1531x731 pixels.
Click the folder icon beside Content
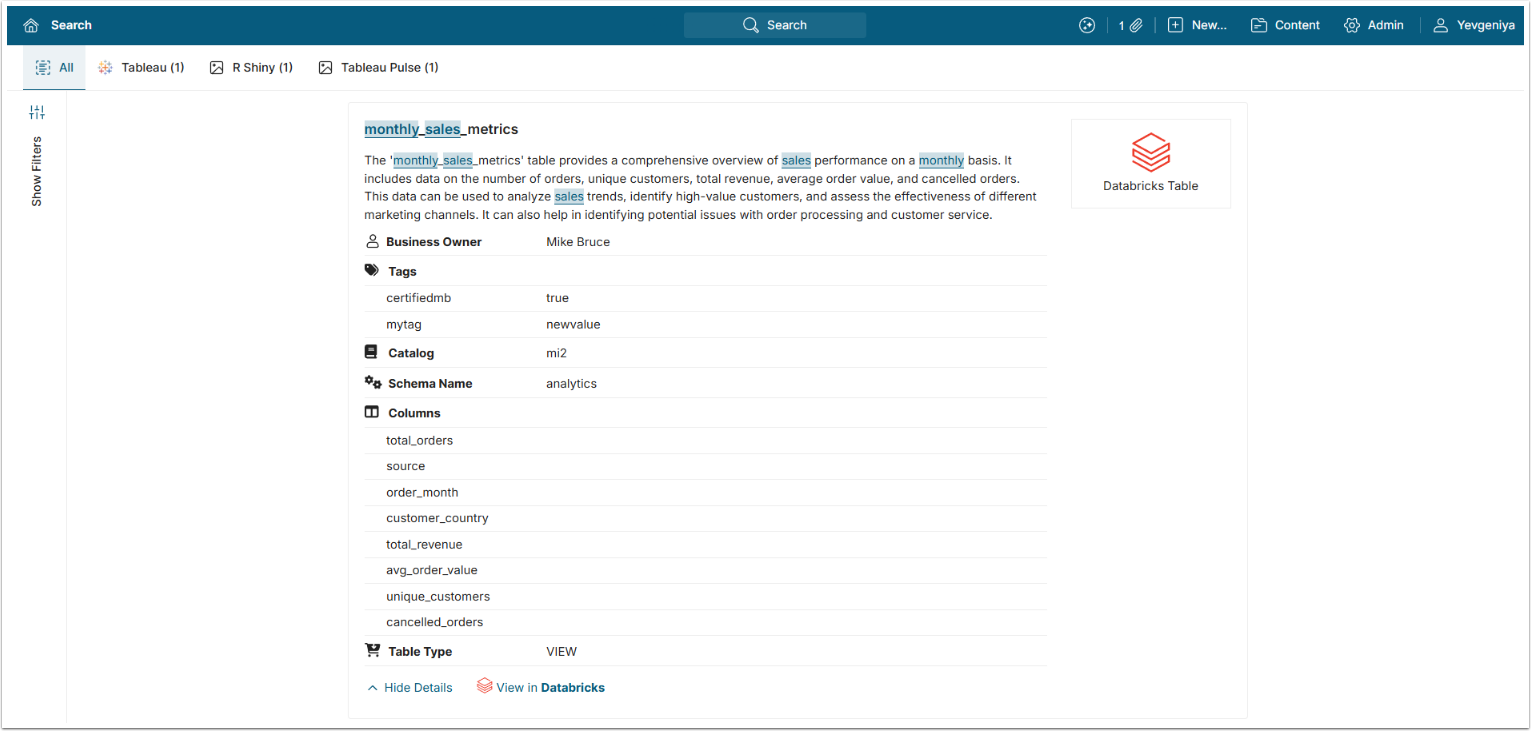click(x=1259, y=25)
